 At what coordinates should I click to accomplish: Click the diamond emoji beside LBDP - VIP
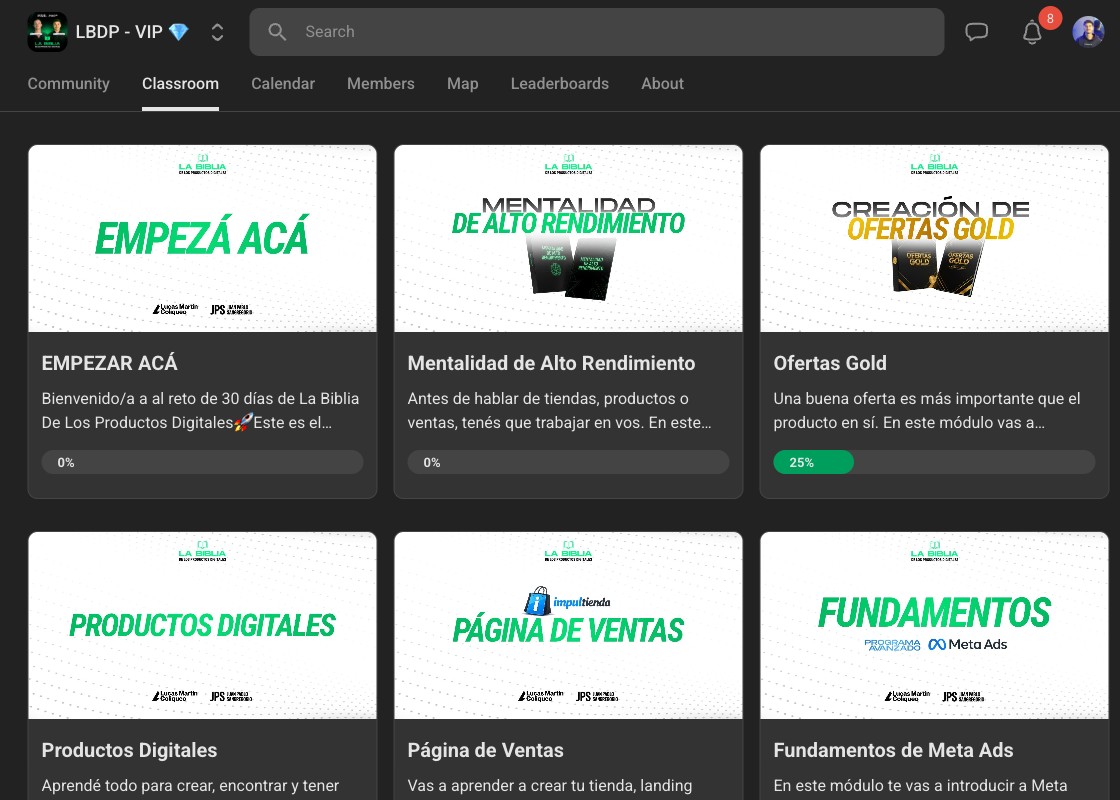point(178,31)
